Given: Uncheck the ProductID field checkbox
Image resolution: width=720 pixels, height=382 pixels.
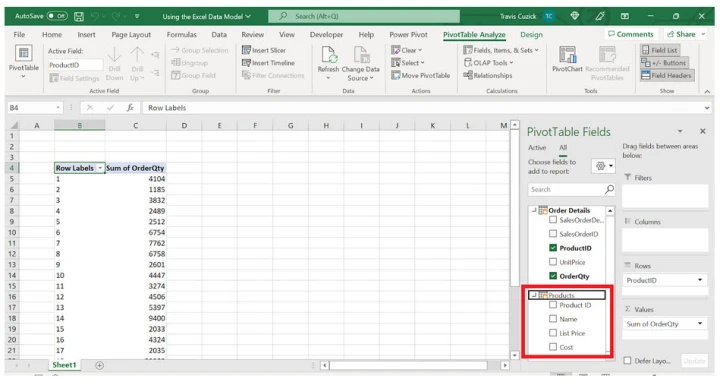Looking at the screenshot, I should [553, 248].
